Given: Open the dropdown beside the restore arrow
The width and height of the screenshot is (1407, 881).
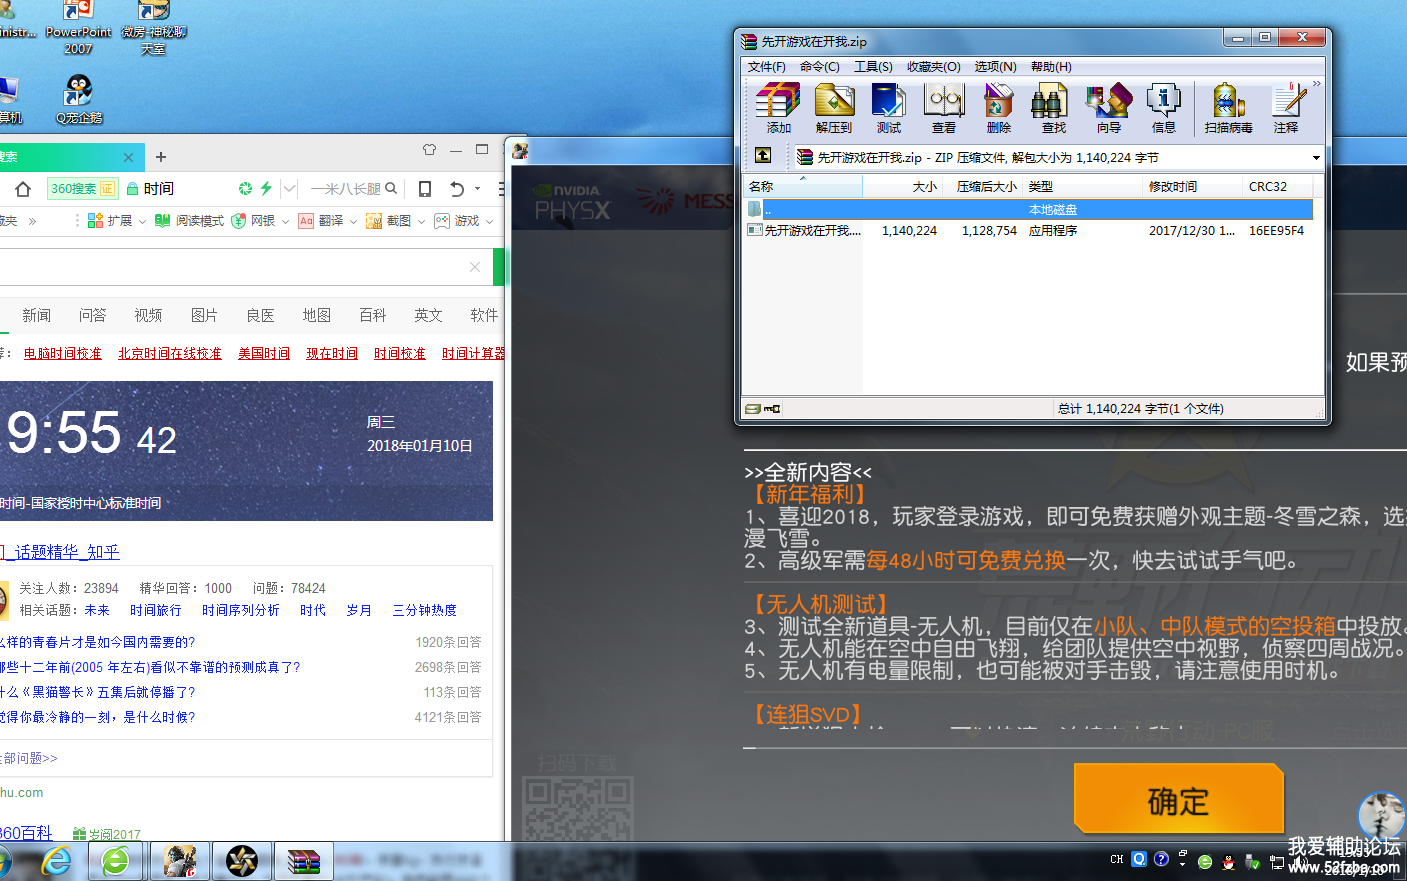Looking at the screenshot, I should (x=477, y=188).
